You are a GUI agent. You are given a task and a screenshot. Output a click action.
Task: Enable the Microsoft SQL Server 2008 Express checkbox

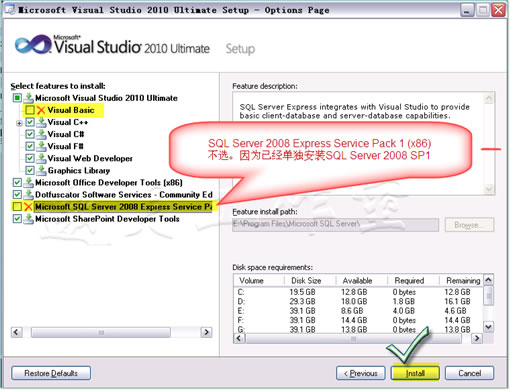pyautogui.click(x=17, y=207)
